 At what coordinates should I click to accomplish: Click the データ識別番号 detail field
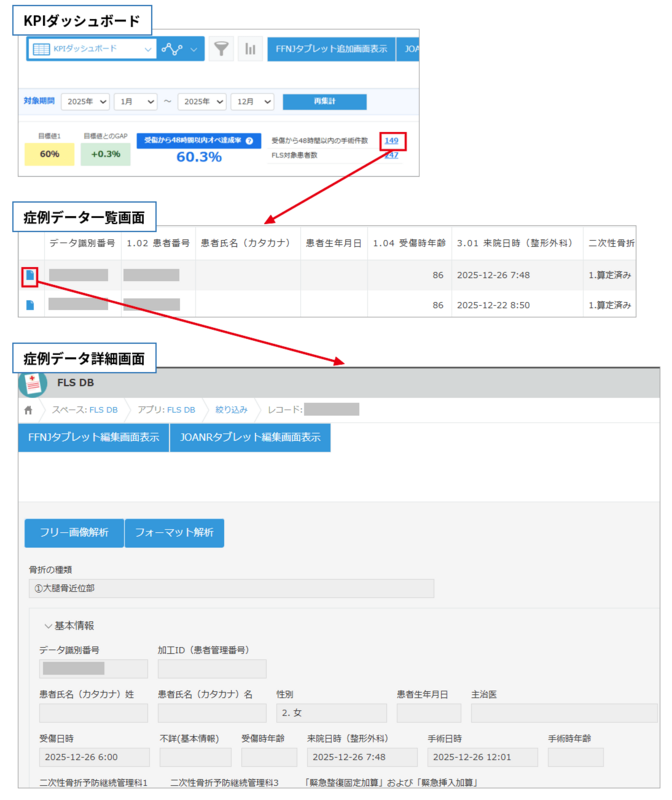93,668
